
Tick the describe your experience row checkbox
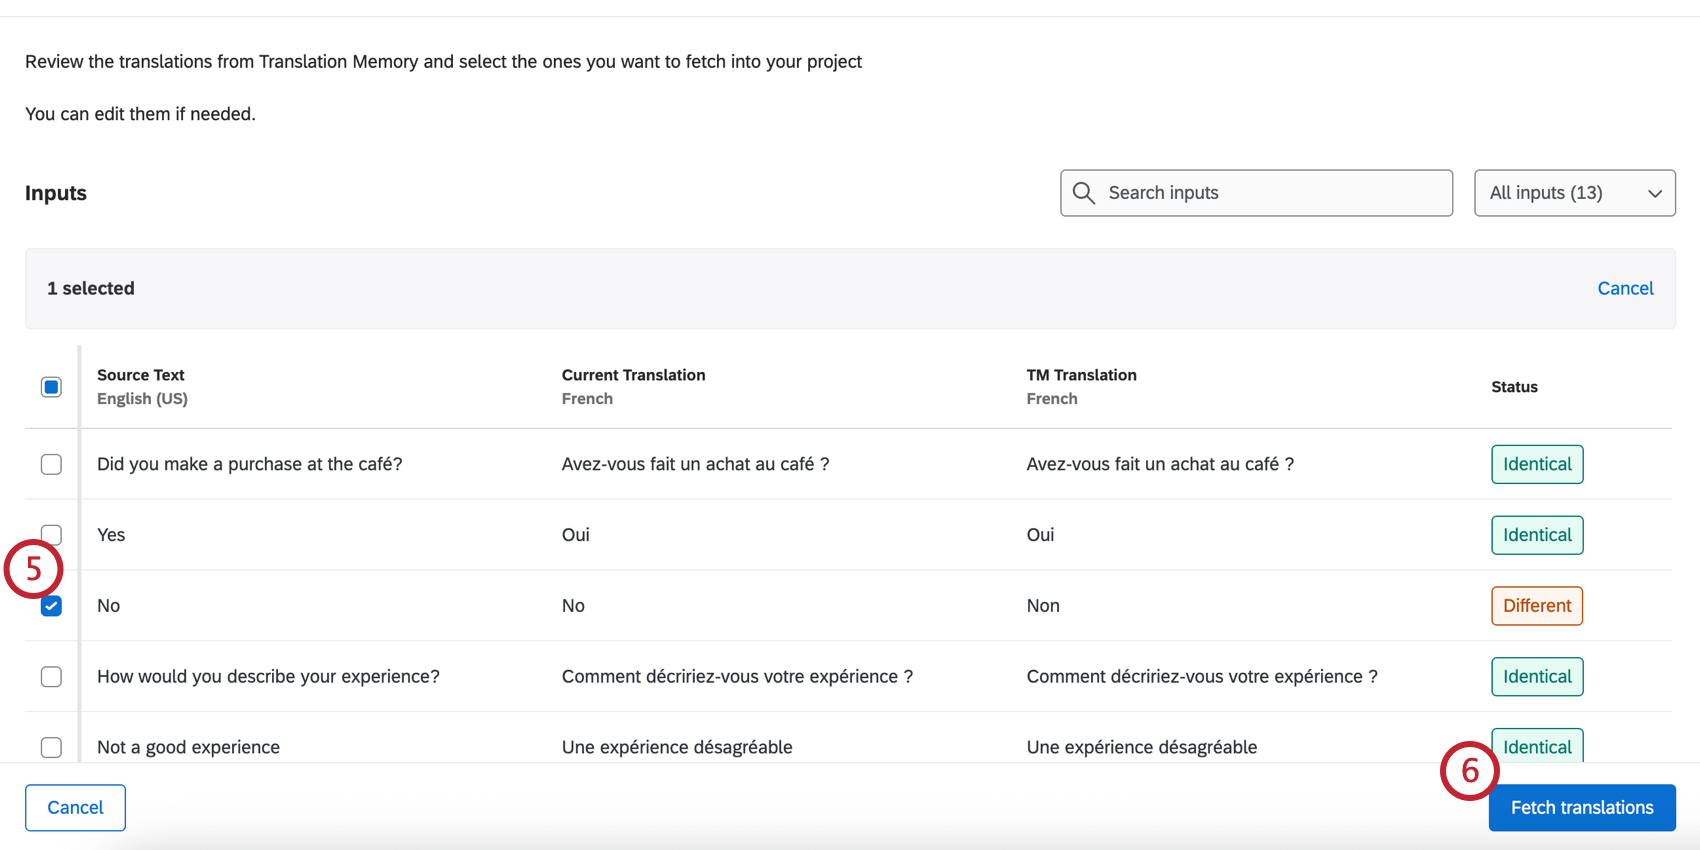pos(51,677)
